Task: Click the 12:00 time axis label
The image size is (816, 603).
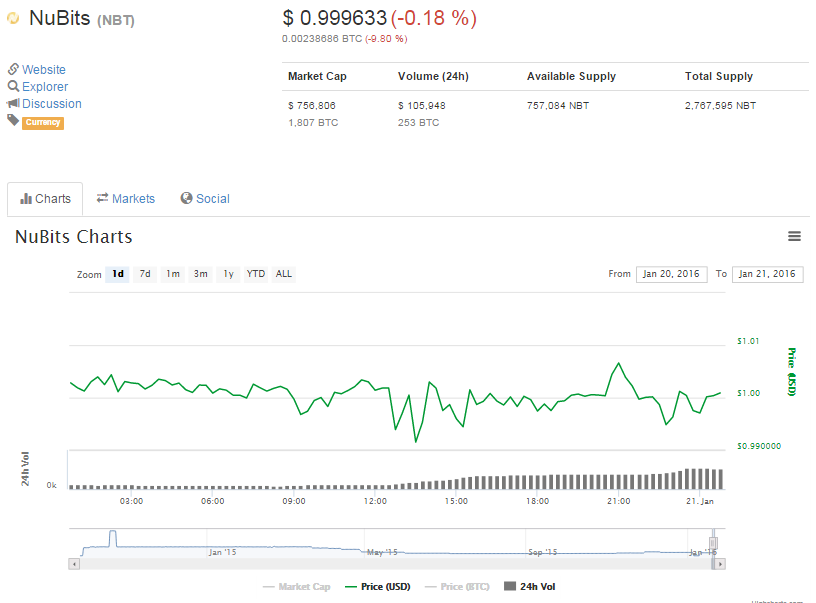Action: 375,501
